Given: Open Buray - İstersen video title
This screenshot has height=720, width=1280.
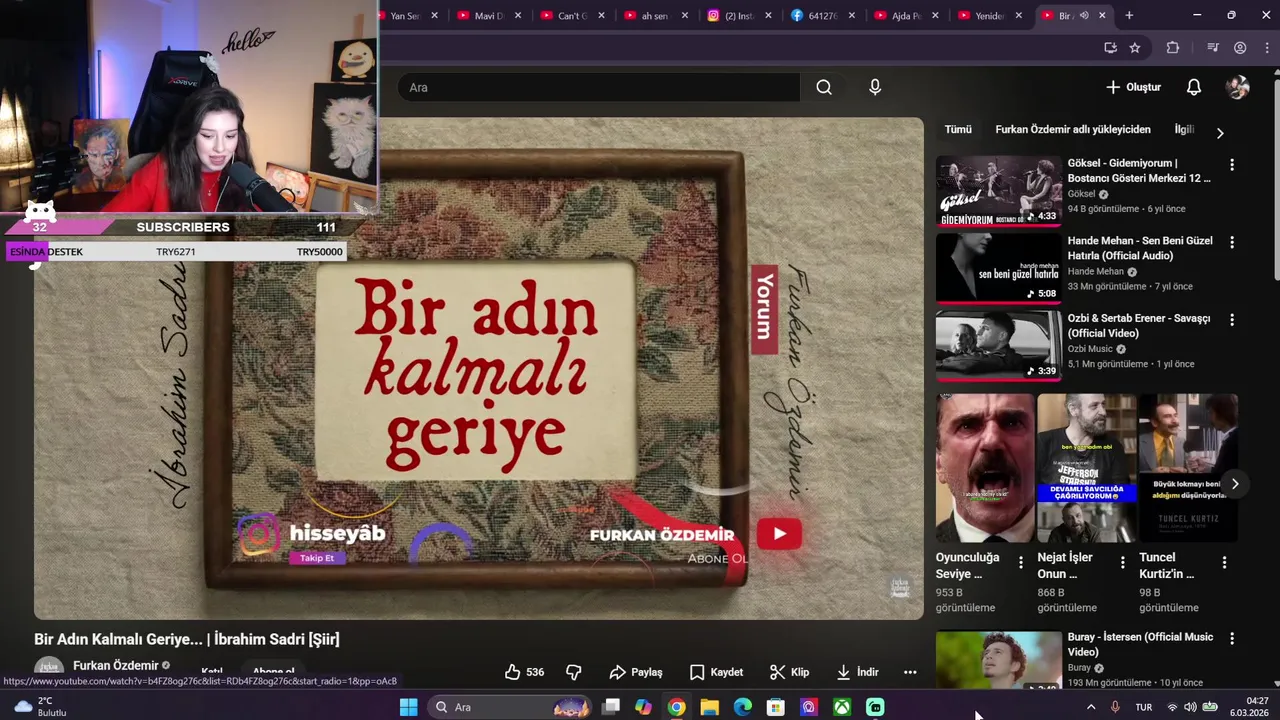Looking at the screenshot, I should (x=1140, y=644).
